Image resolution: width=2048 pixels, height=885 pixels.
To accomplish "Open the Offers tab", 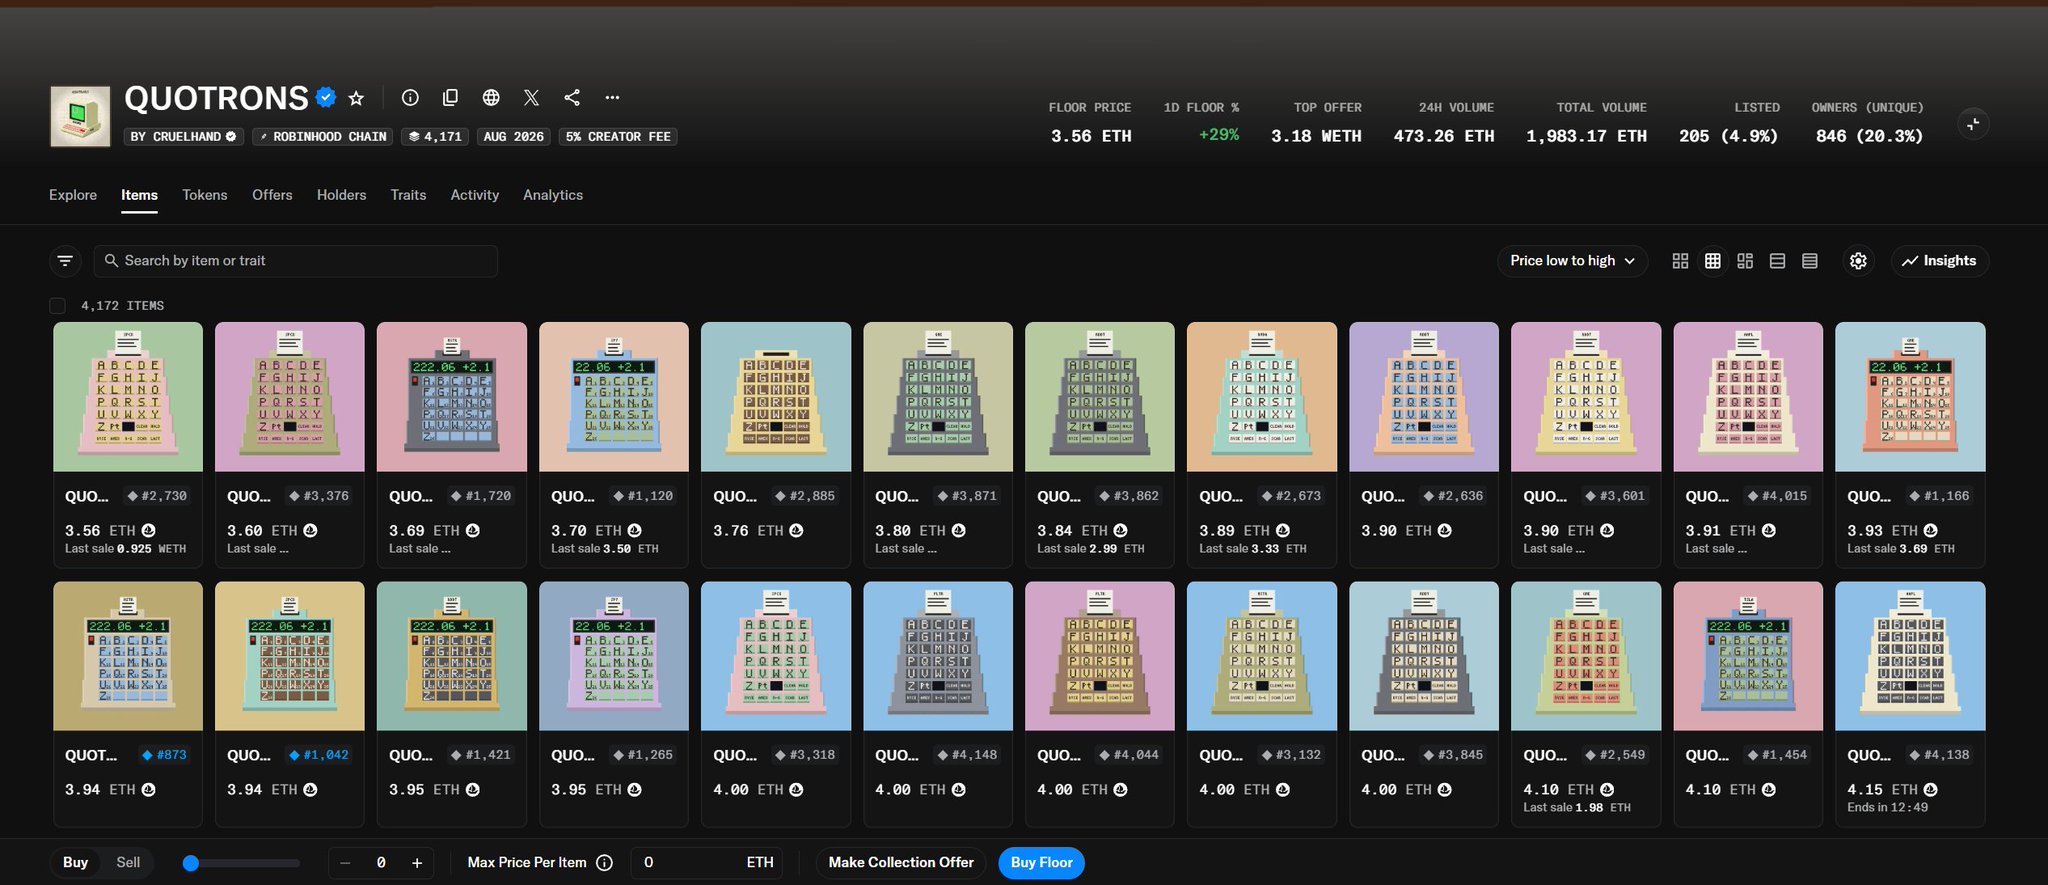I will tap(272, 195).
